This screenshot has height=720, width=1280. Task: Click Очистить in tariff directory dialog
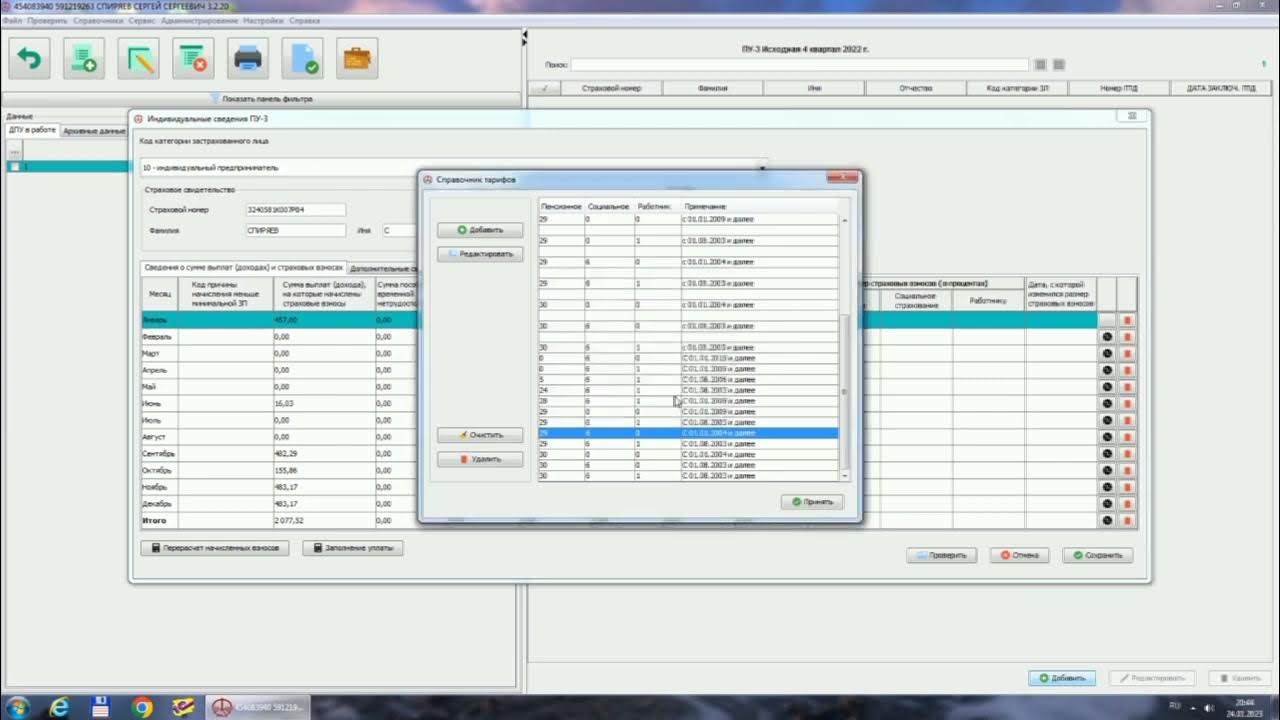[480, 435]
